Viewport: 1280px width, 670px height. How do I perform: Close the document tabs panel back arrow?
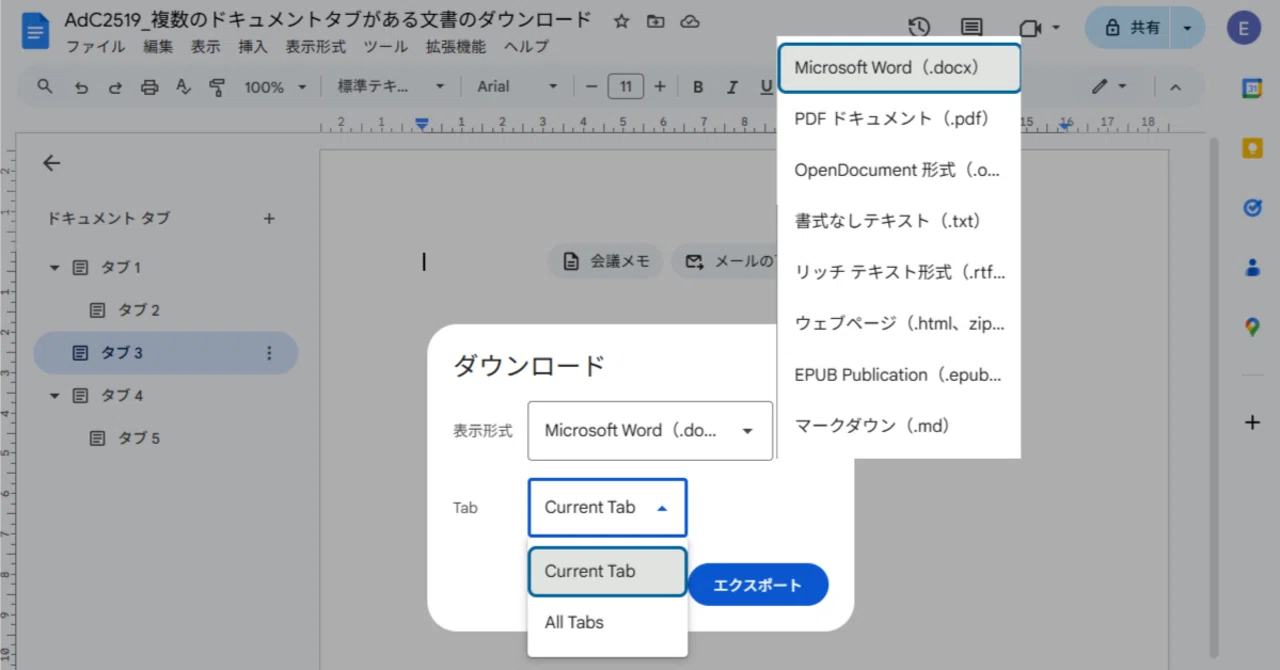tap(52, 164)
